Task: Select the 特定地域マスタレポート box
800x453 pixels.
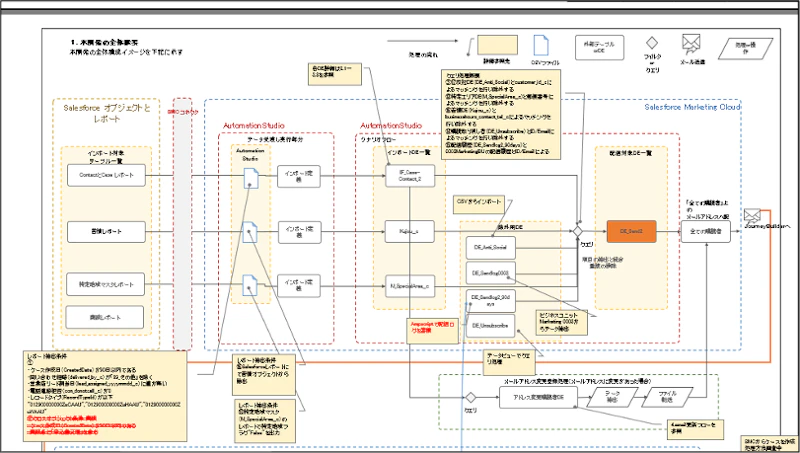Action: [106, 284]
